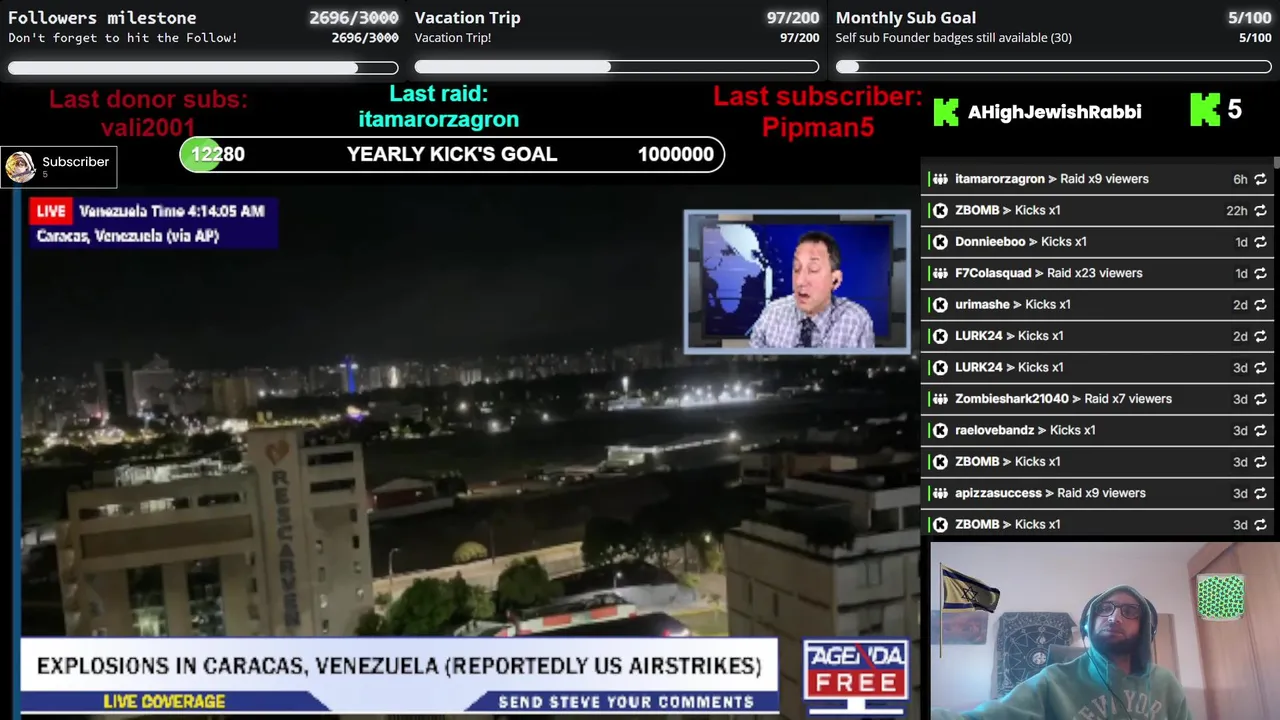Click the AGENDA FREE logo

coord(856,670)
